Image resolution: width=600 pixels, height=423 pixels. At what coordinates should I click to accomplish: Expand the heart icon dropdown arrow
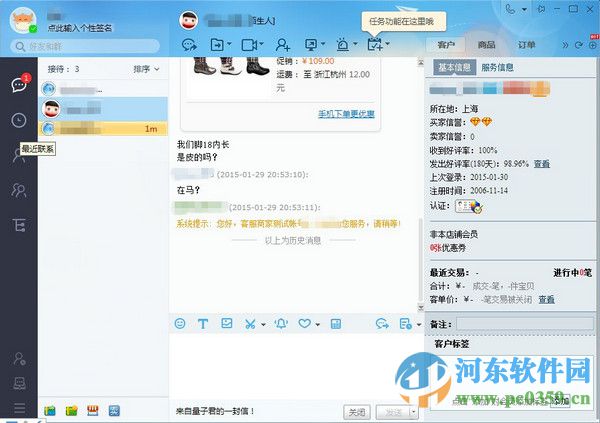pos(318,325)
